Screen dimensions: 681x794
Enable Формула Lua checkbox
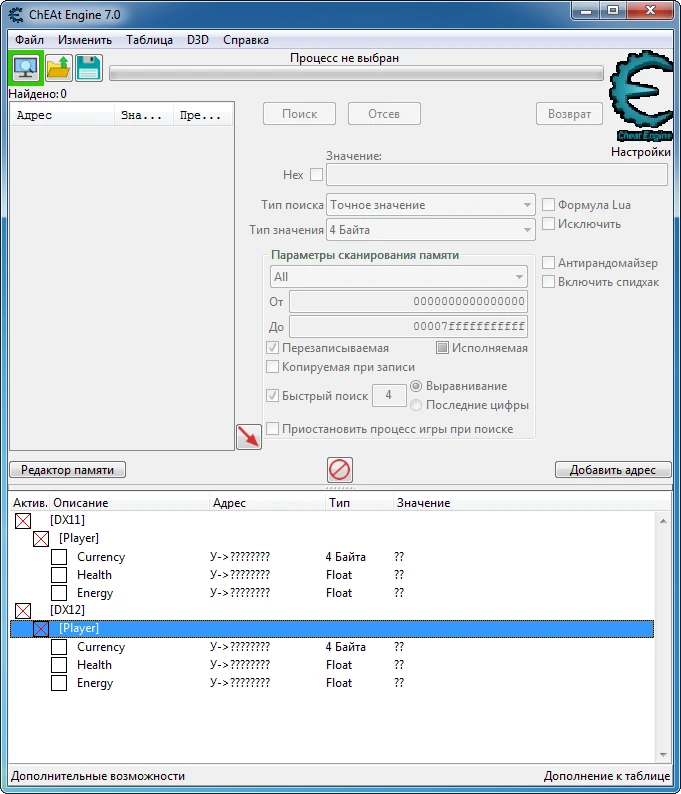point(548,205)
